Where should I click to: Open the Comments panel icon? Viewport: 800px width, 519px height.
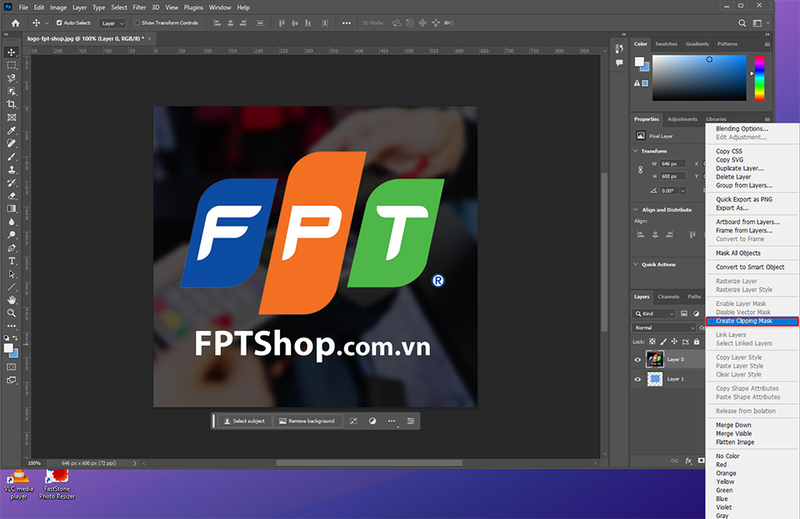click(619, 63)
